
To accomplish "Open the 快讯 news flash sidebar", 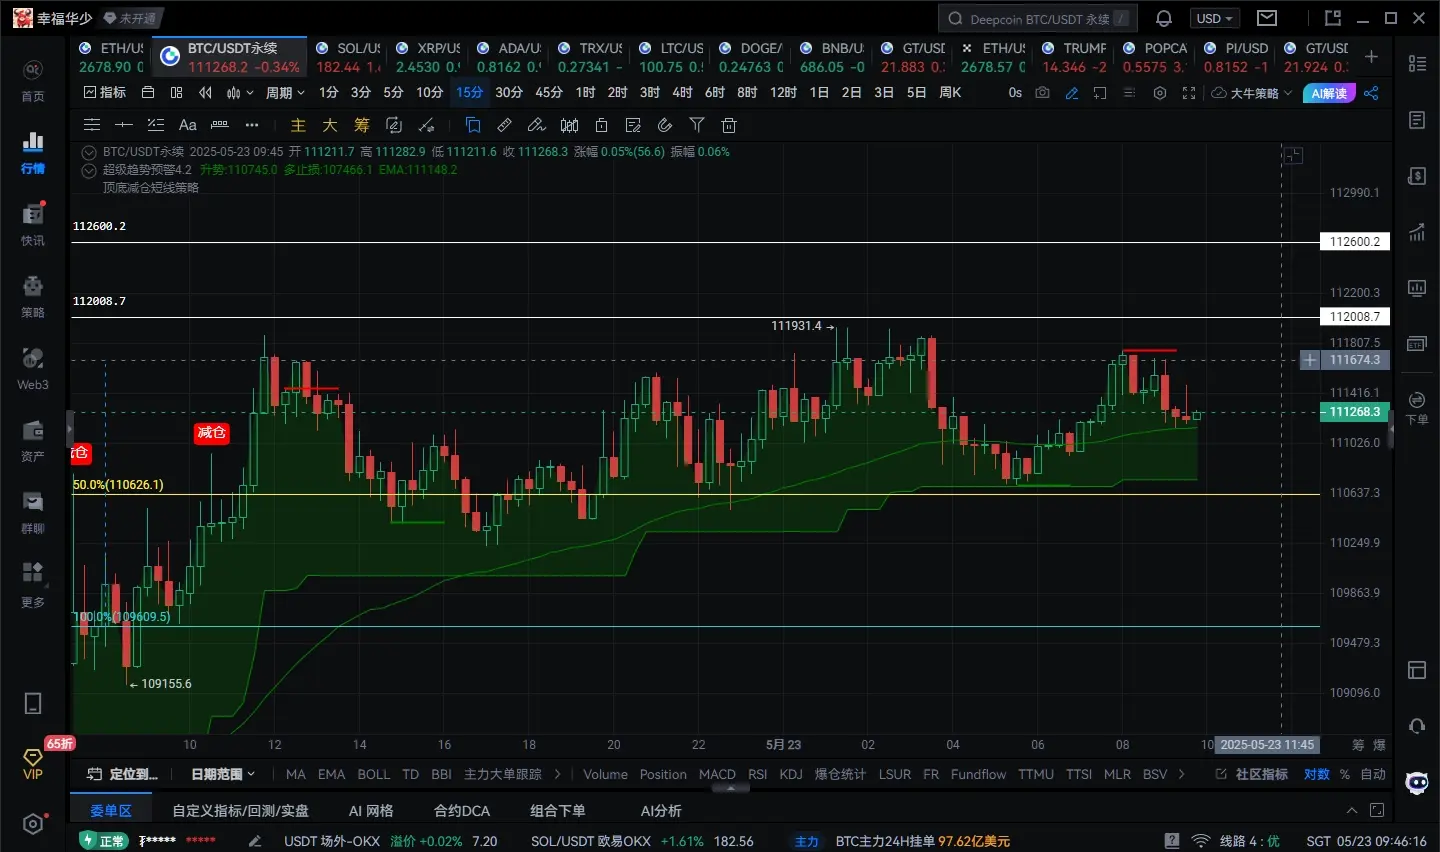I will (x=33, y=224).
